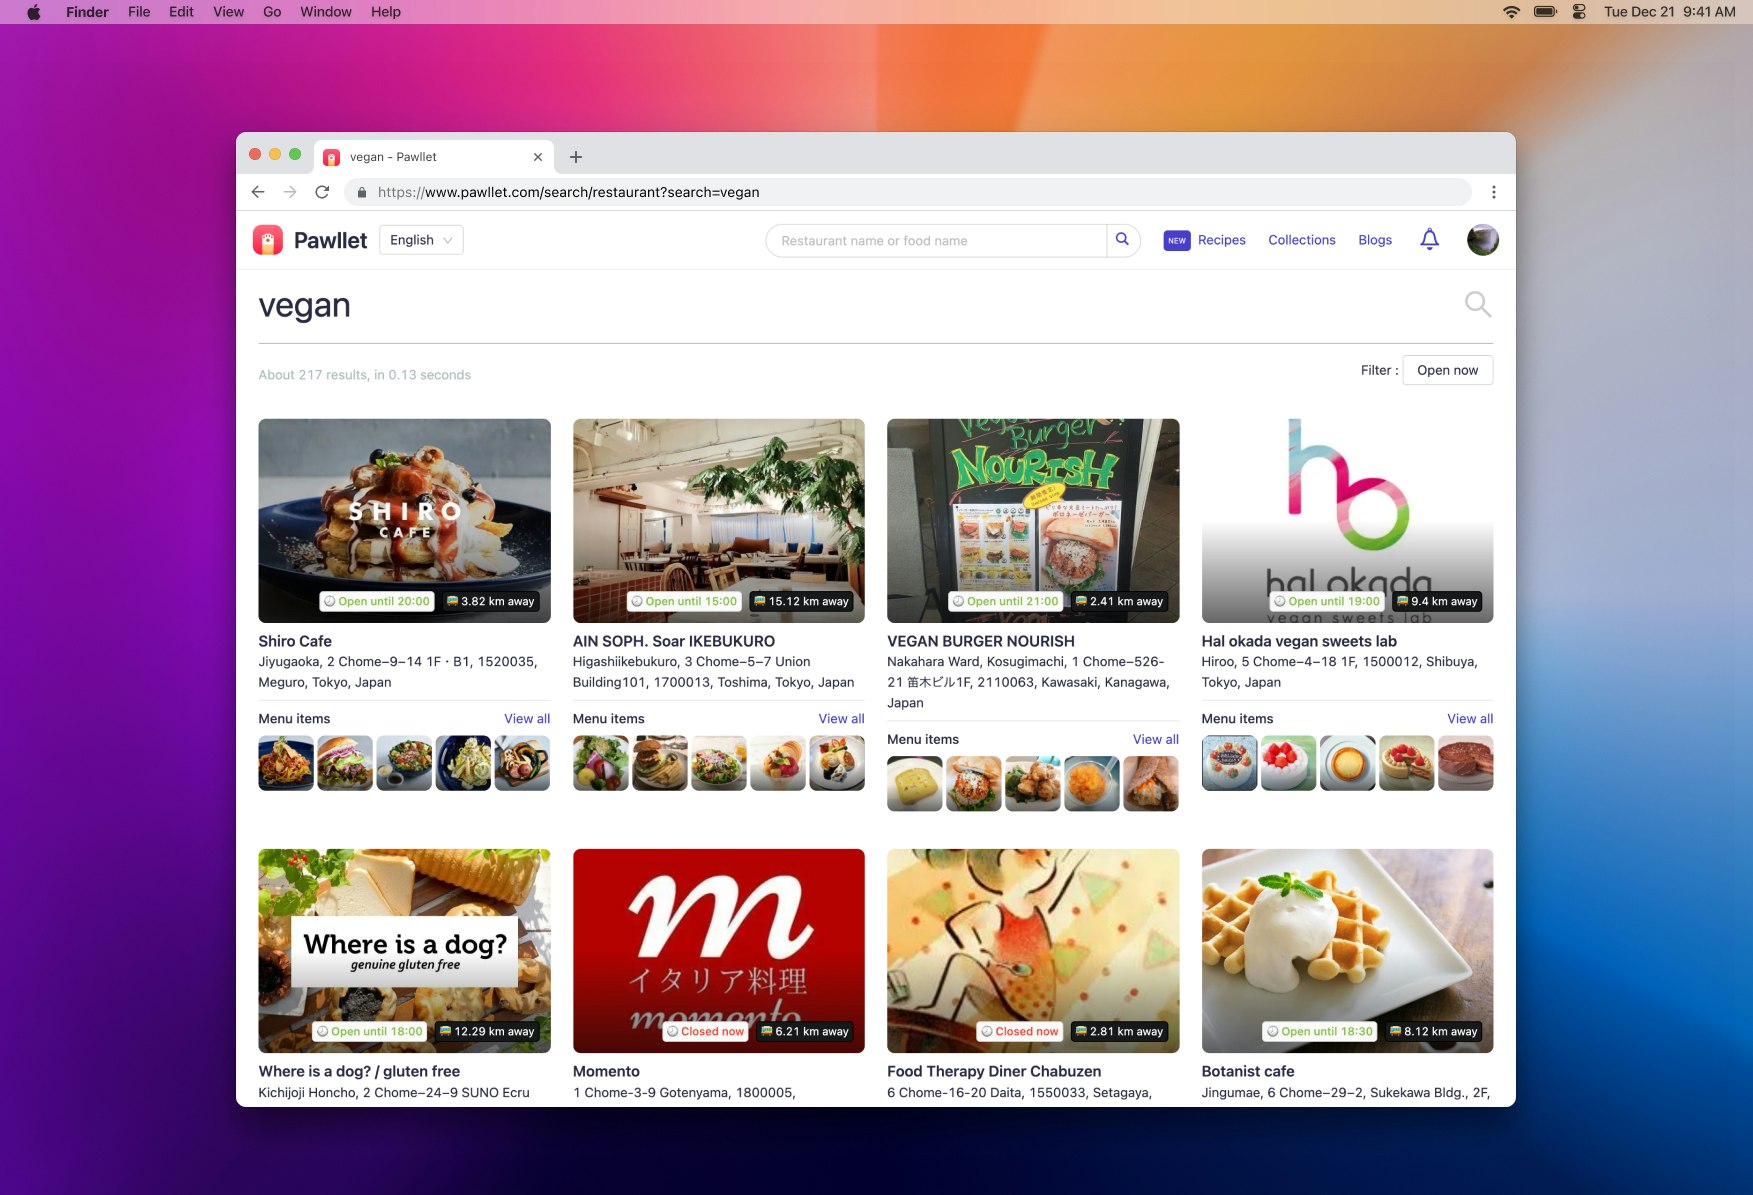Go back with the browser back arrow
The image size is (1753, 1195).
click(258, 192)
